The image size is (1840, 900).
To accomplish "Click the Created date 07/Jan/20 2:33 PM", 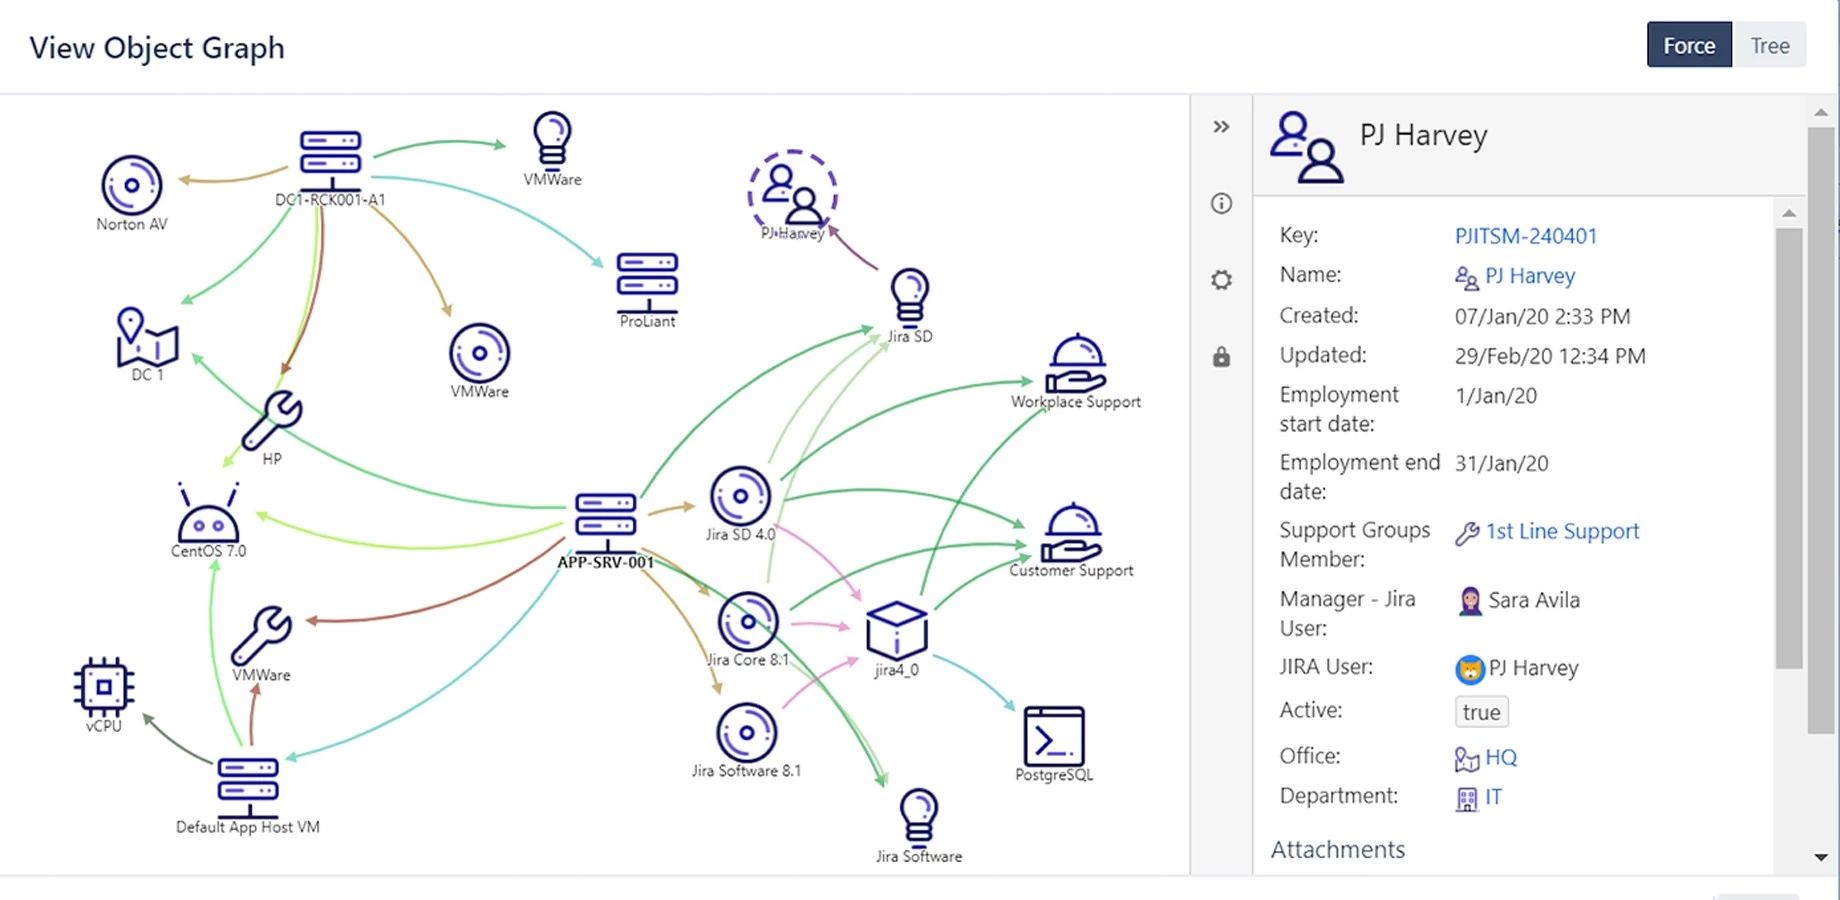I will (1542, 316).
